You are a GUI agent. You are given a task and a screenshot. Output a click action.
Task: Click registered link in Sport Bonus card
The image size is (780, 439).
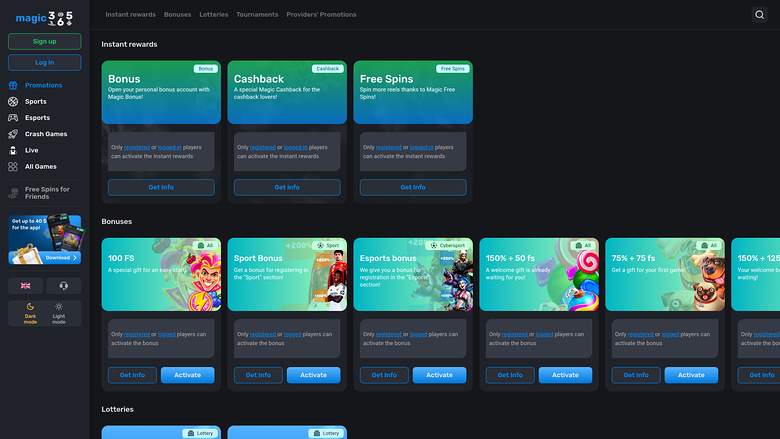[x=263, y=334]
